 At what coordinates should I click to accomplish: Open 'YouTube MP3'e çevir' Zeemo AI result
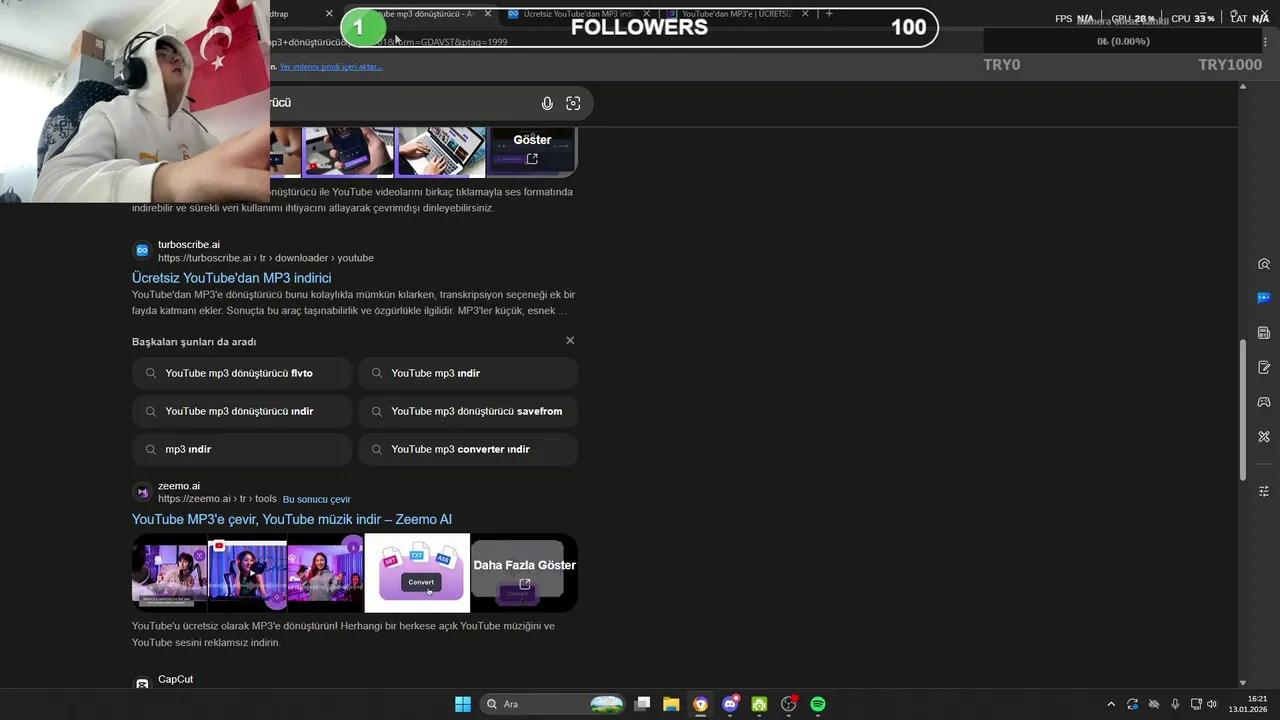[x=292, y=519]
